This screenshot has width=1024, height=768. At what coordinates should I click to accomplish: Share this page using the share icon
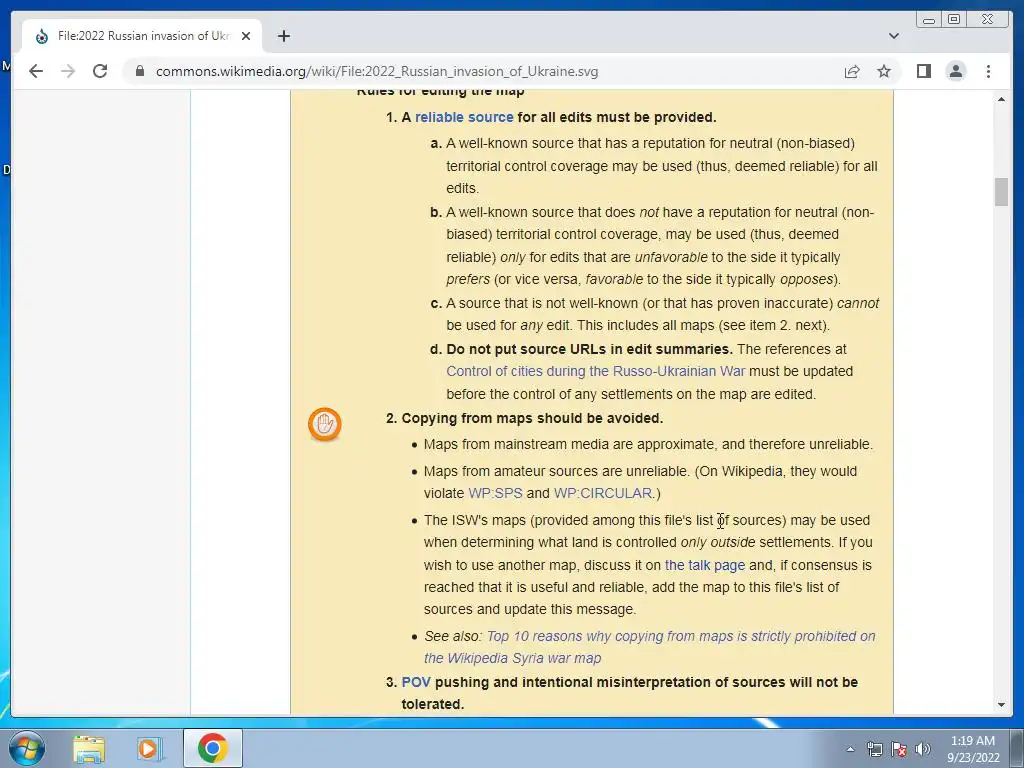point(852,71)
